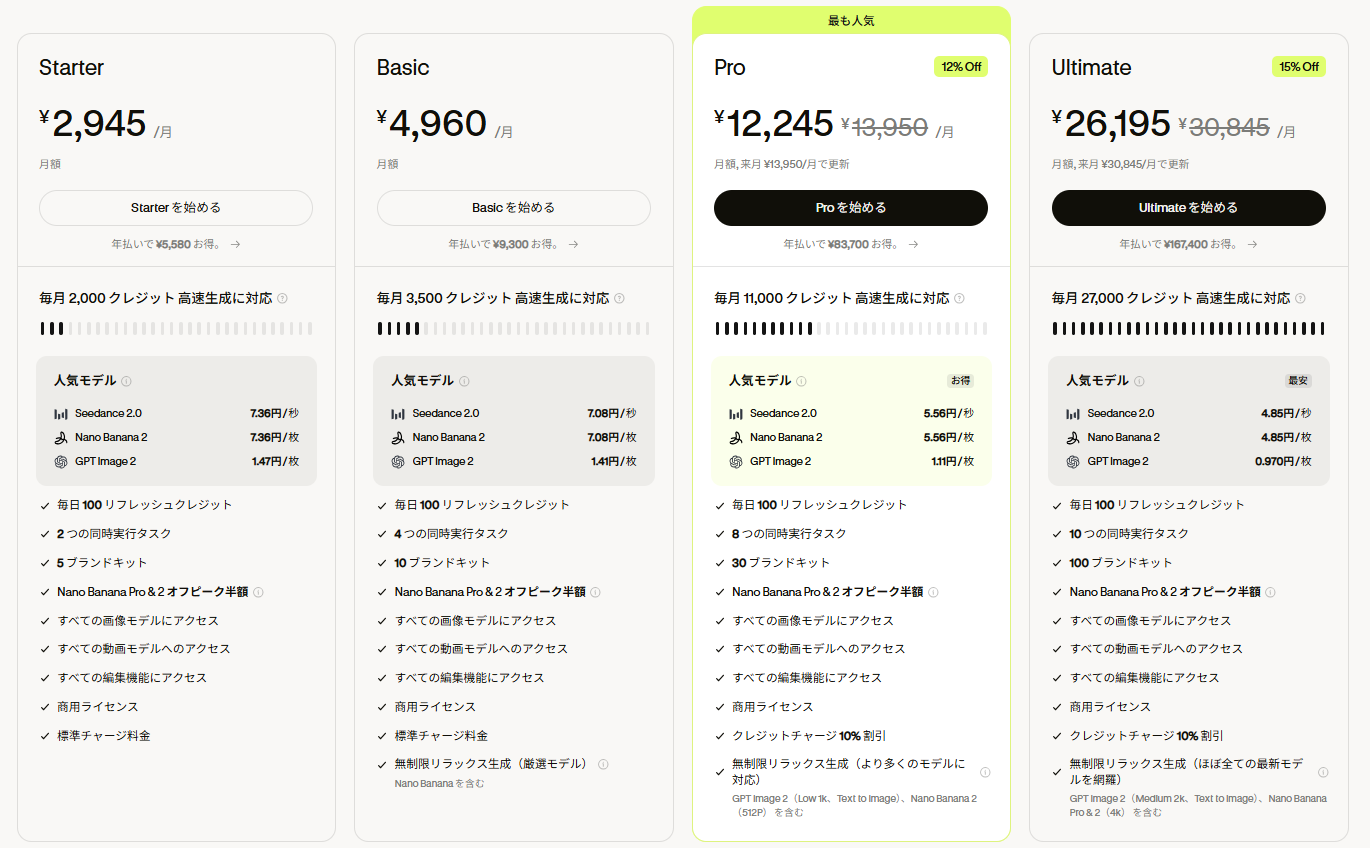Screen dimensions: 1370x848
Task: Follow the 年払いで ¥83,700 お得 link
Action: coord(851,244)
